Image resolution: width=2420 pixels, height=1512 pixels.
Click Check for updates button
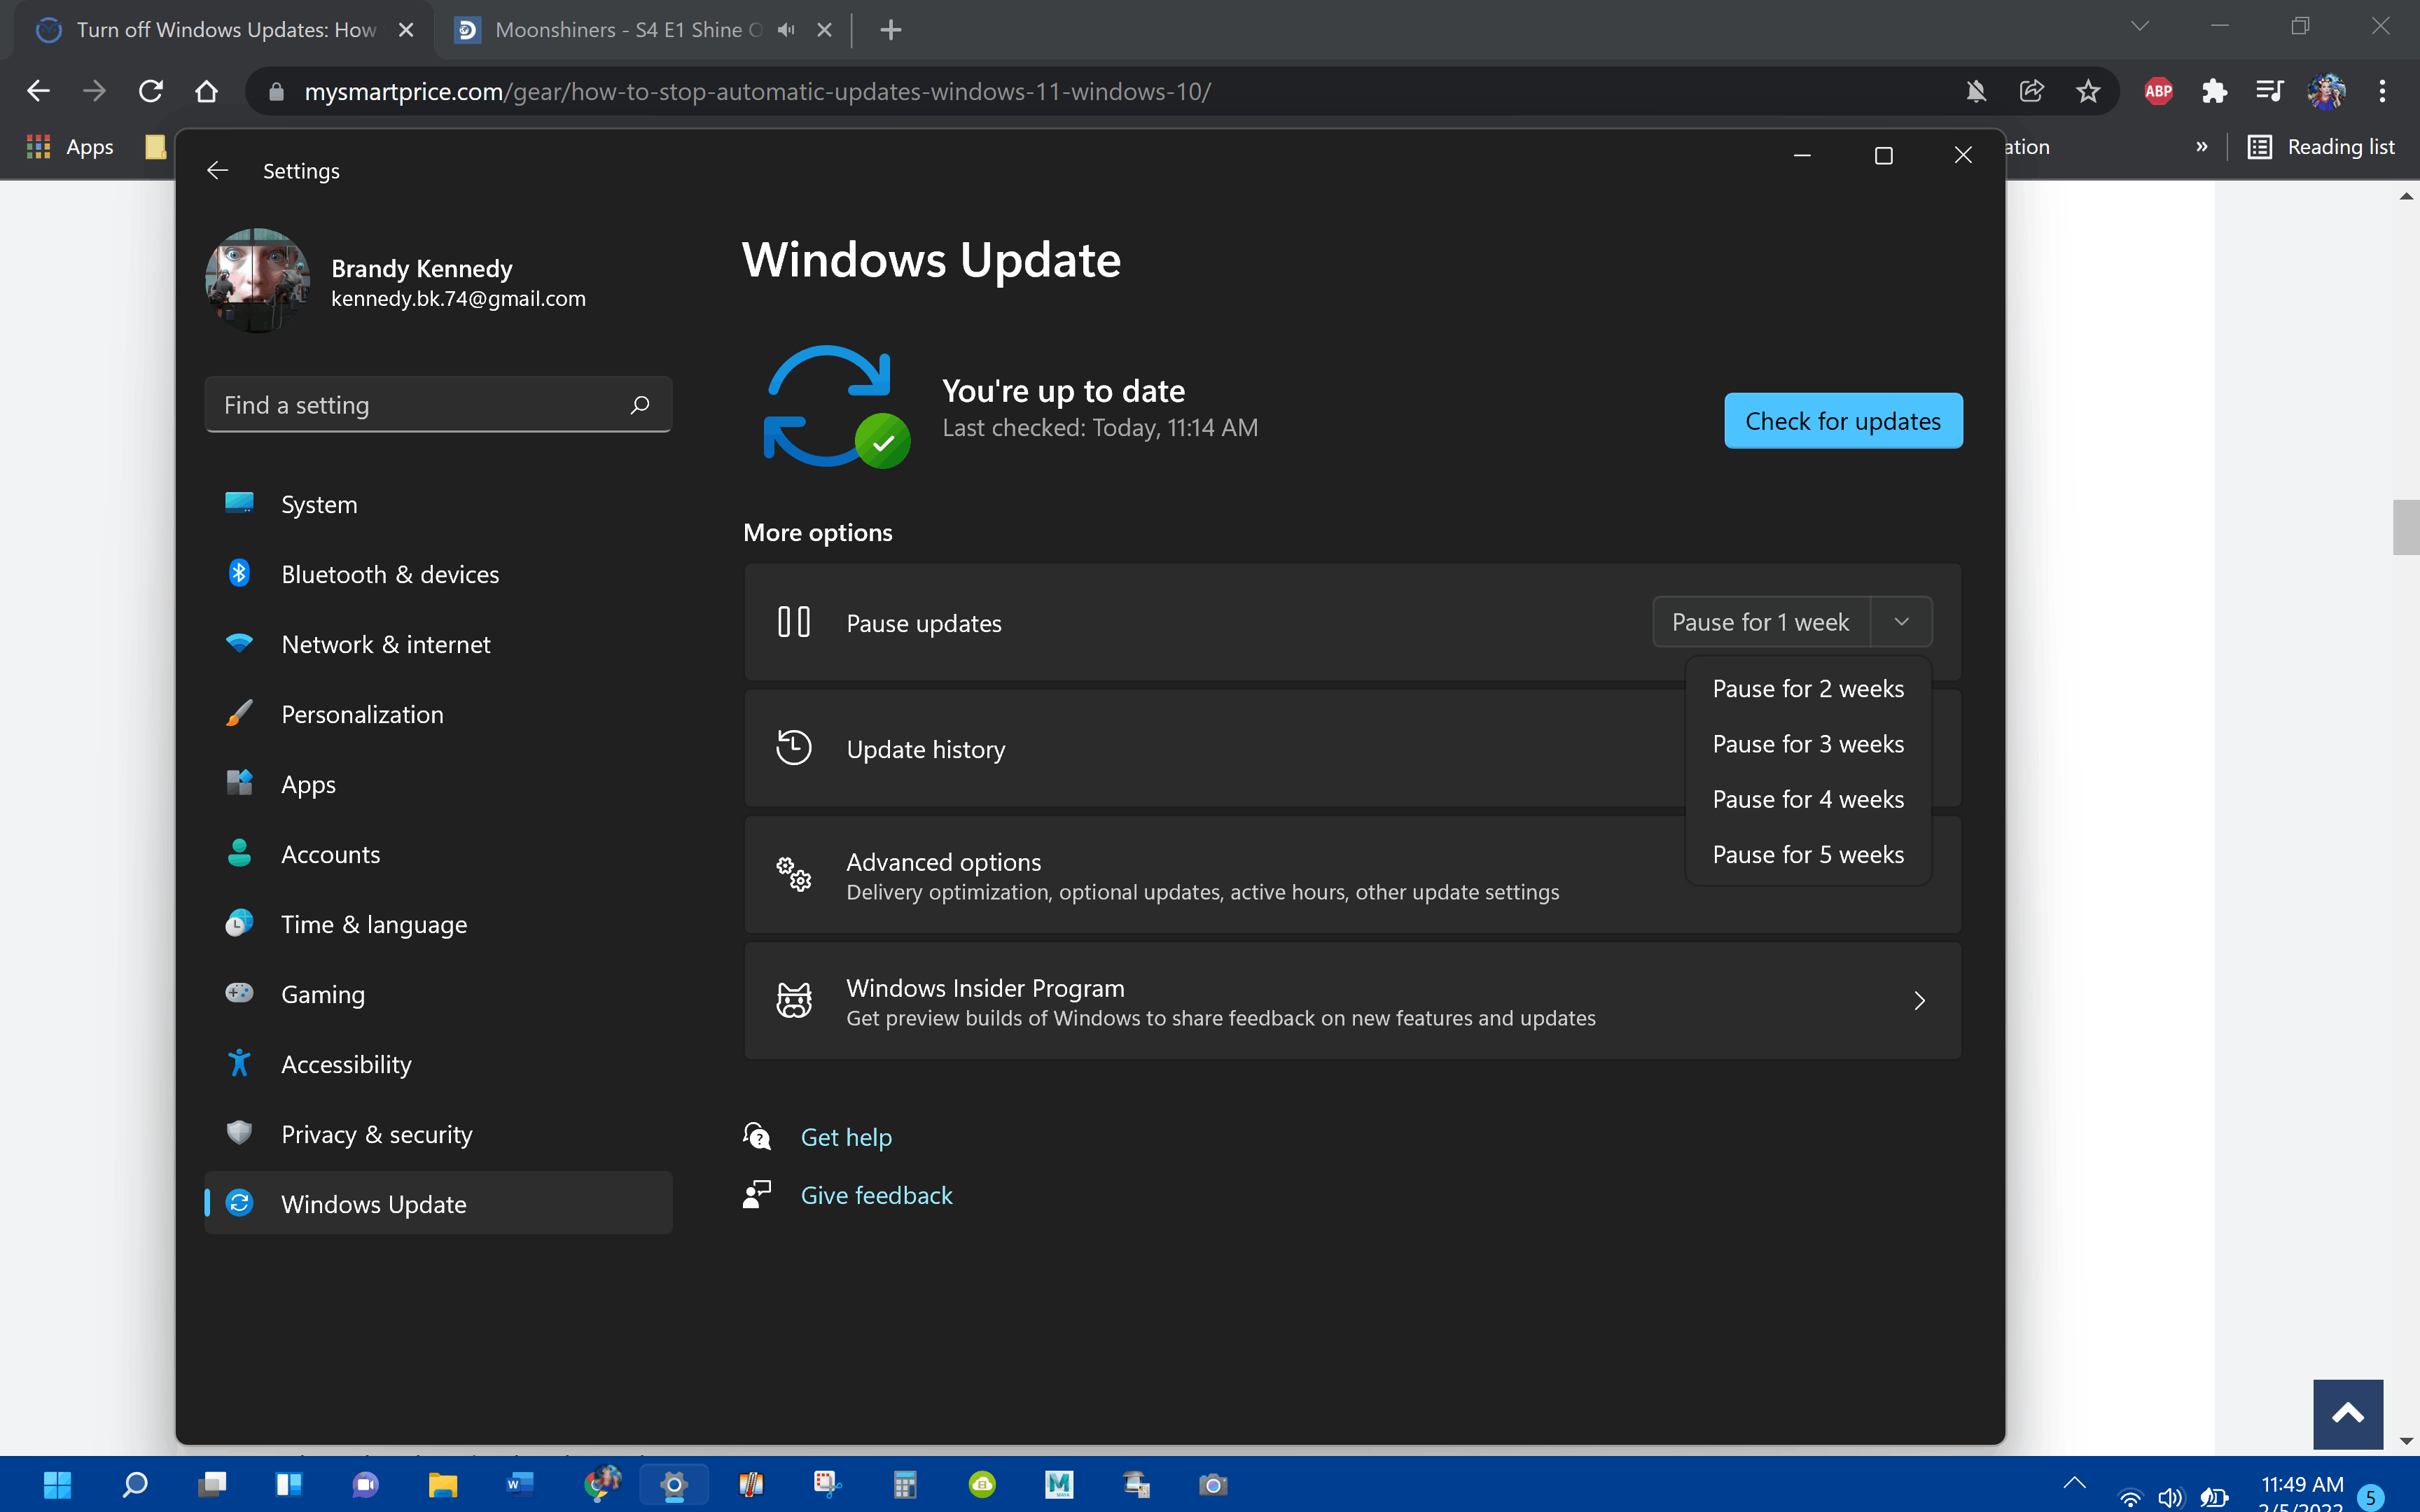(1842, 421)
